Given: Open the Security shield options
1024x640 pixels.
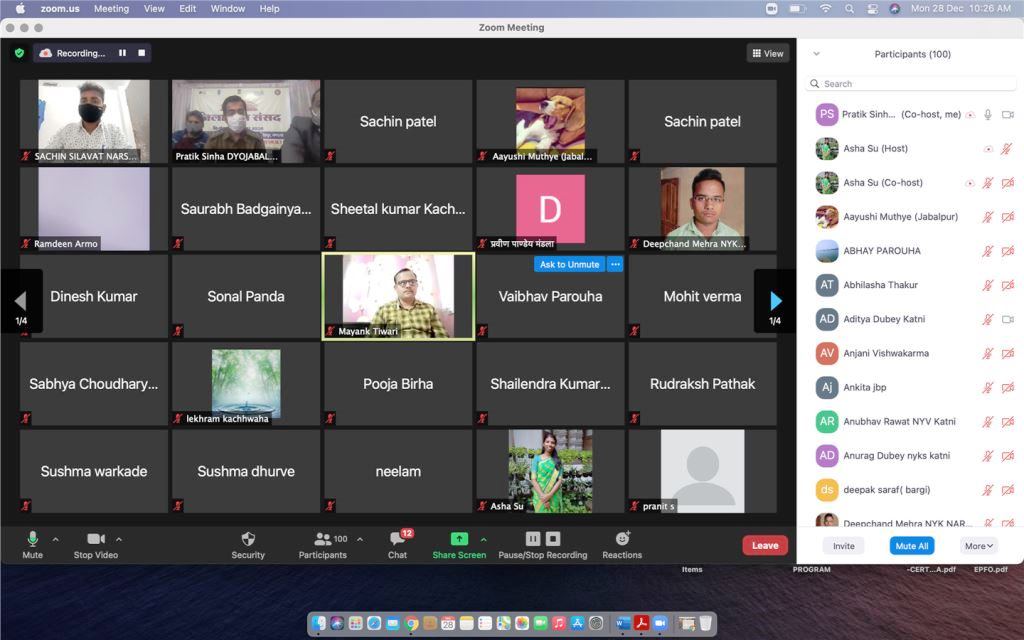Looking at the screenshot, I should tap(248, 539).
